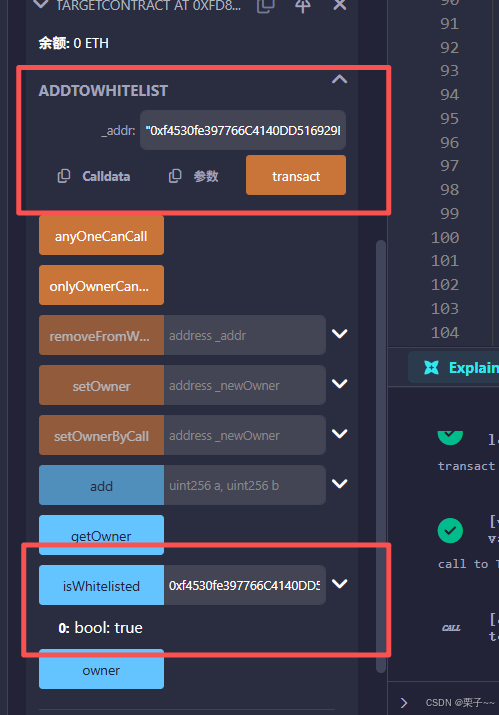Run the setOwnerByCall function button
Image resolution: width=499 pixels, height=715 pixels.
[101, 435]
